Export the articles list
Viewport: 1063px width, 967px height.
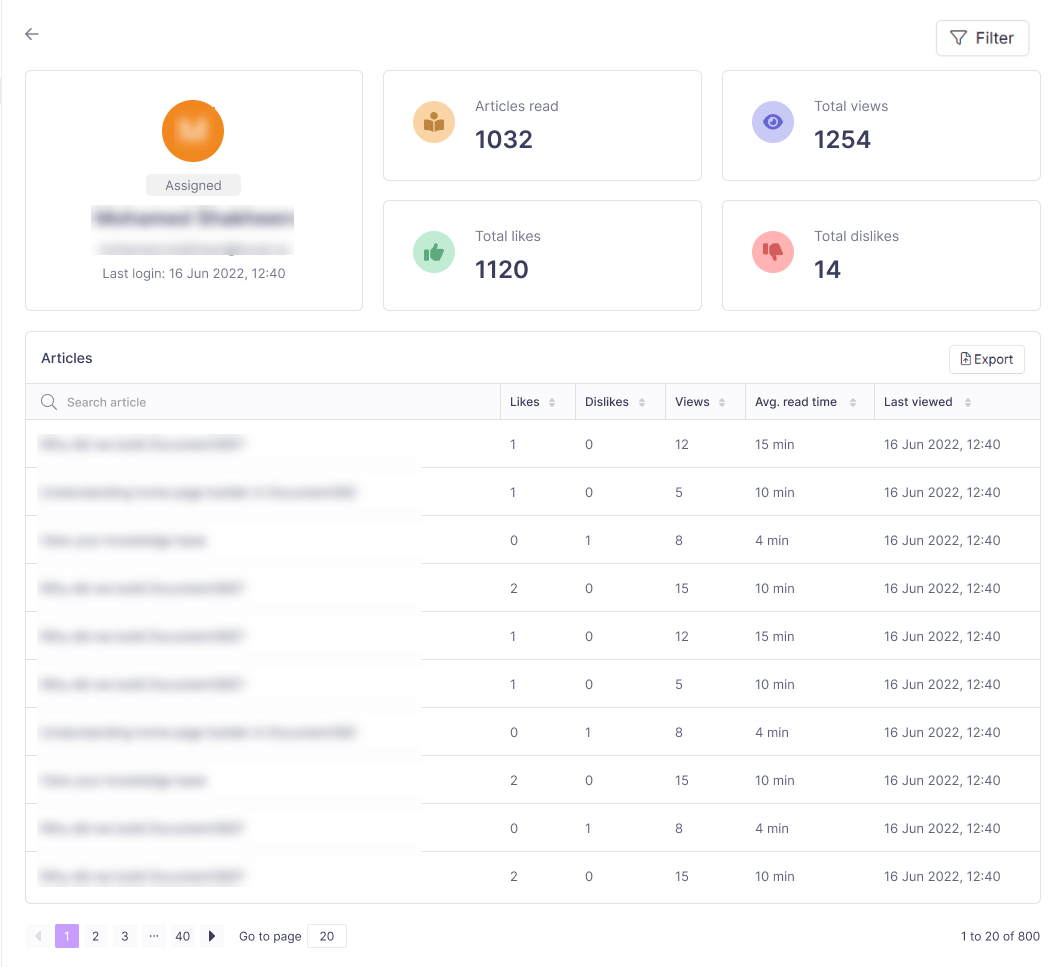[986, 359]
